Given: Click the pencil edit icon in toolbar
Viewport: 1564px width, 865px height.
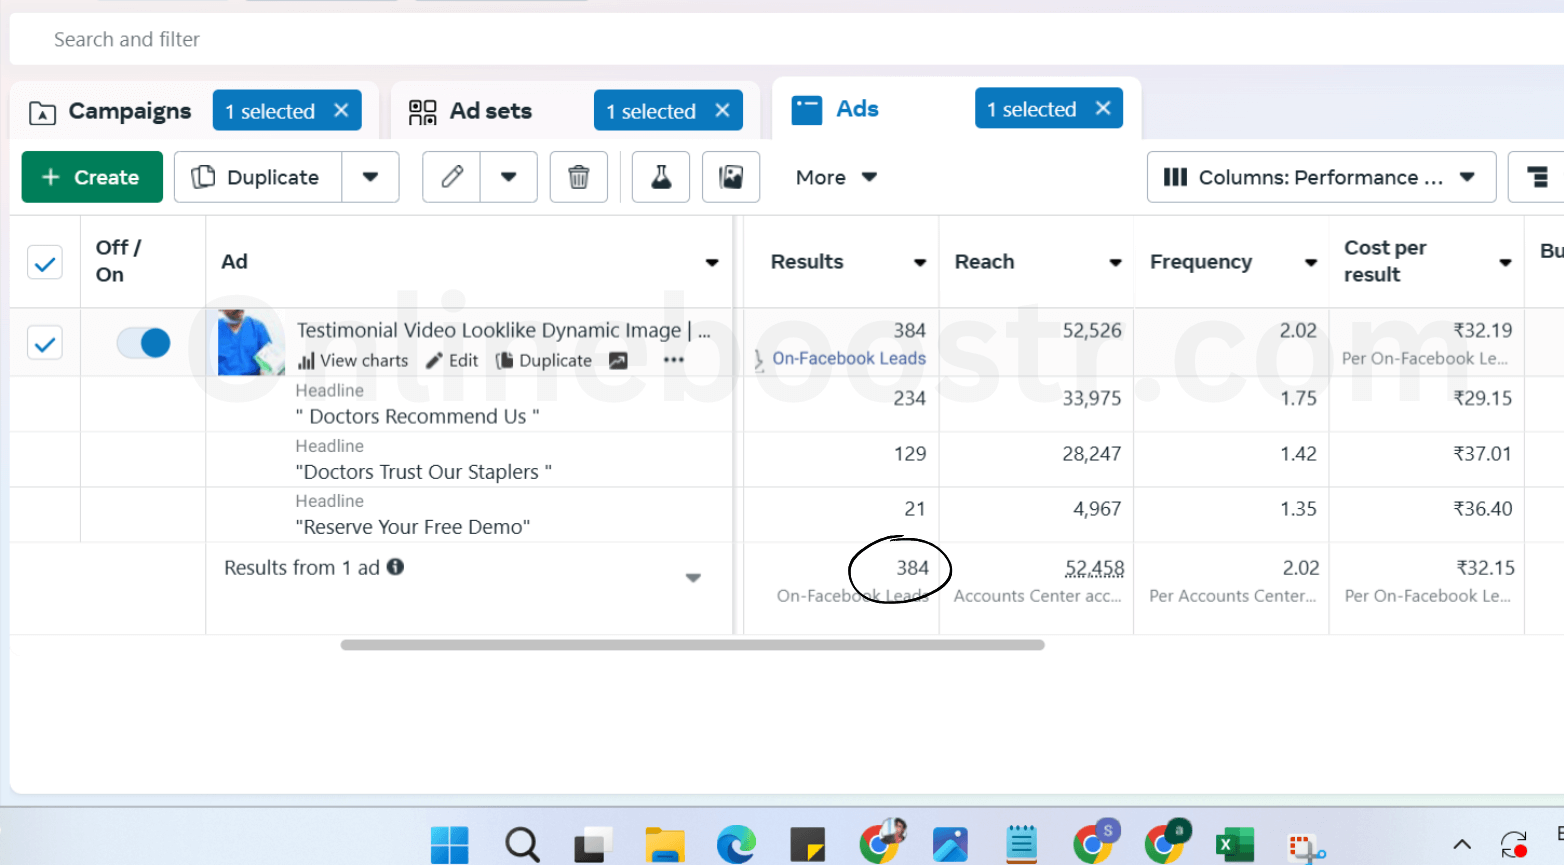Looking at the screenshot, I should [452, 177].
